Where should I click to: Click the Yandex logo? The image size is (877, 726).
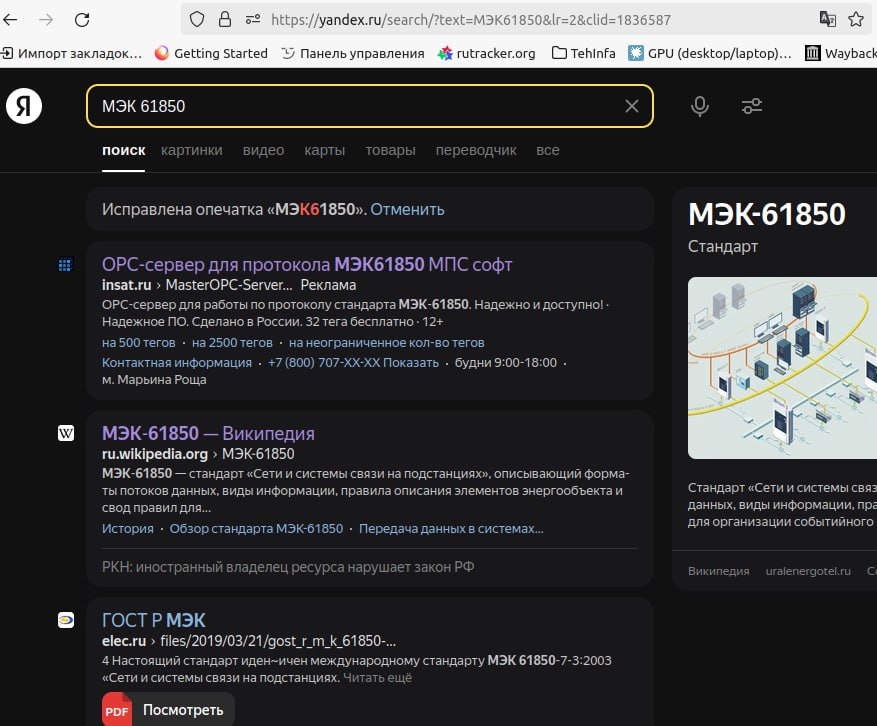[24, 106]
